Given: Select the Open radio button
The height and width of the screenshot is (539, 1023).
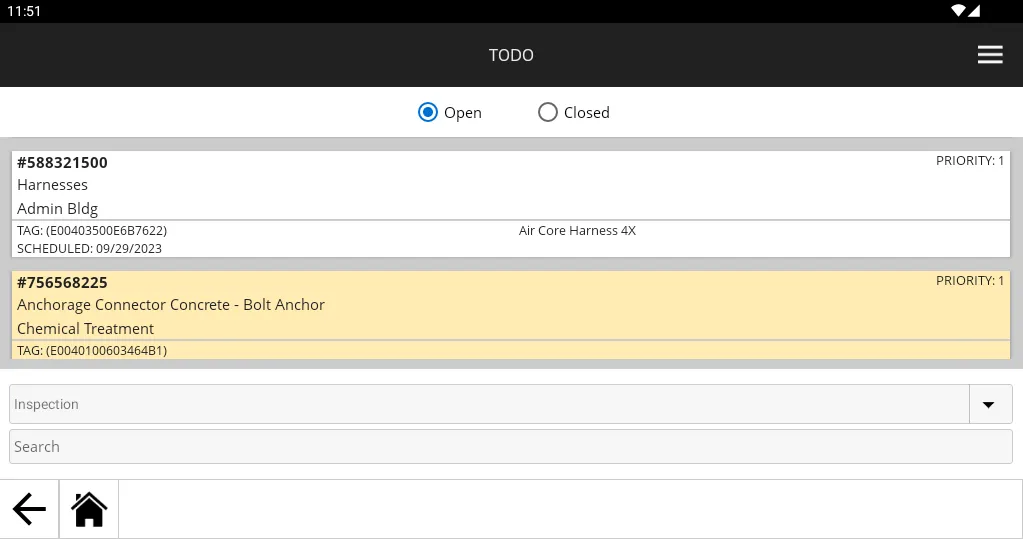Looking at the screenshot, I should pos(428,112).
